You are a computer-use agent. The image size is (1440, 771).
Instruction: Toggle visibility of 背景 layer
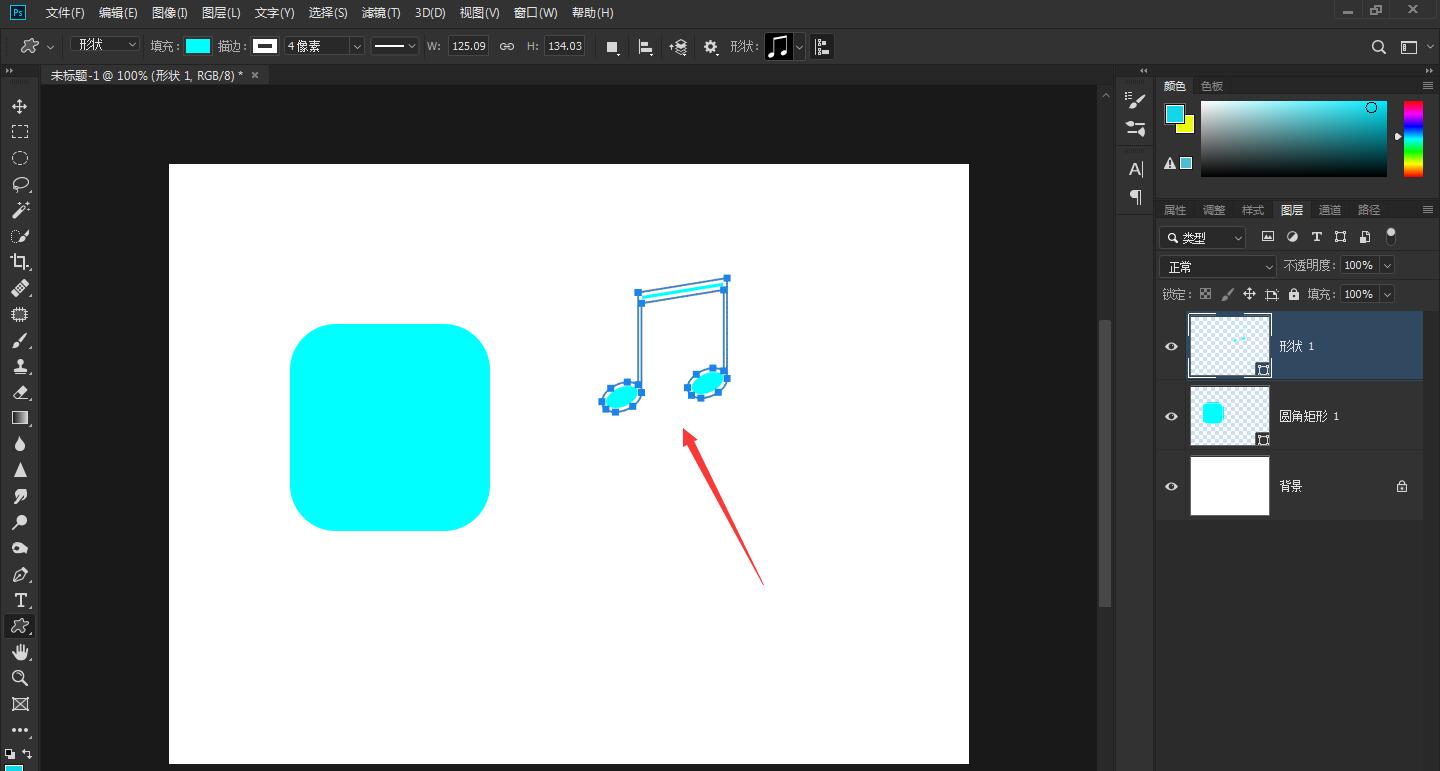click(x=1171, y=486)
